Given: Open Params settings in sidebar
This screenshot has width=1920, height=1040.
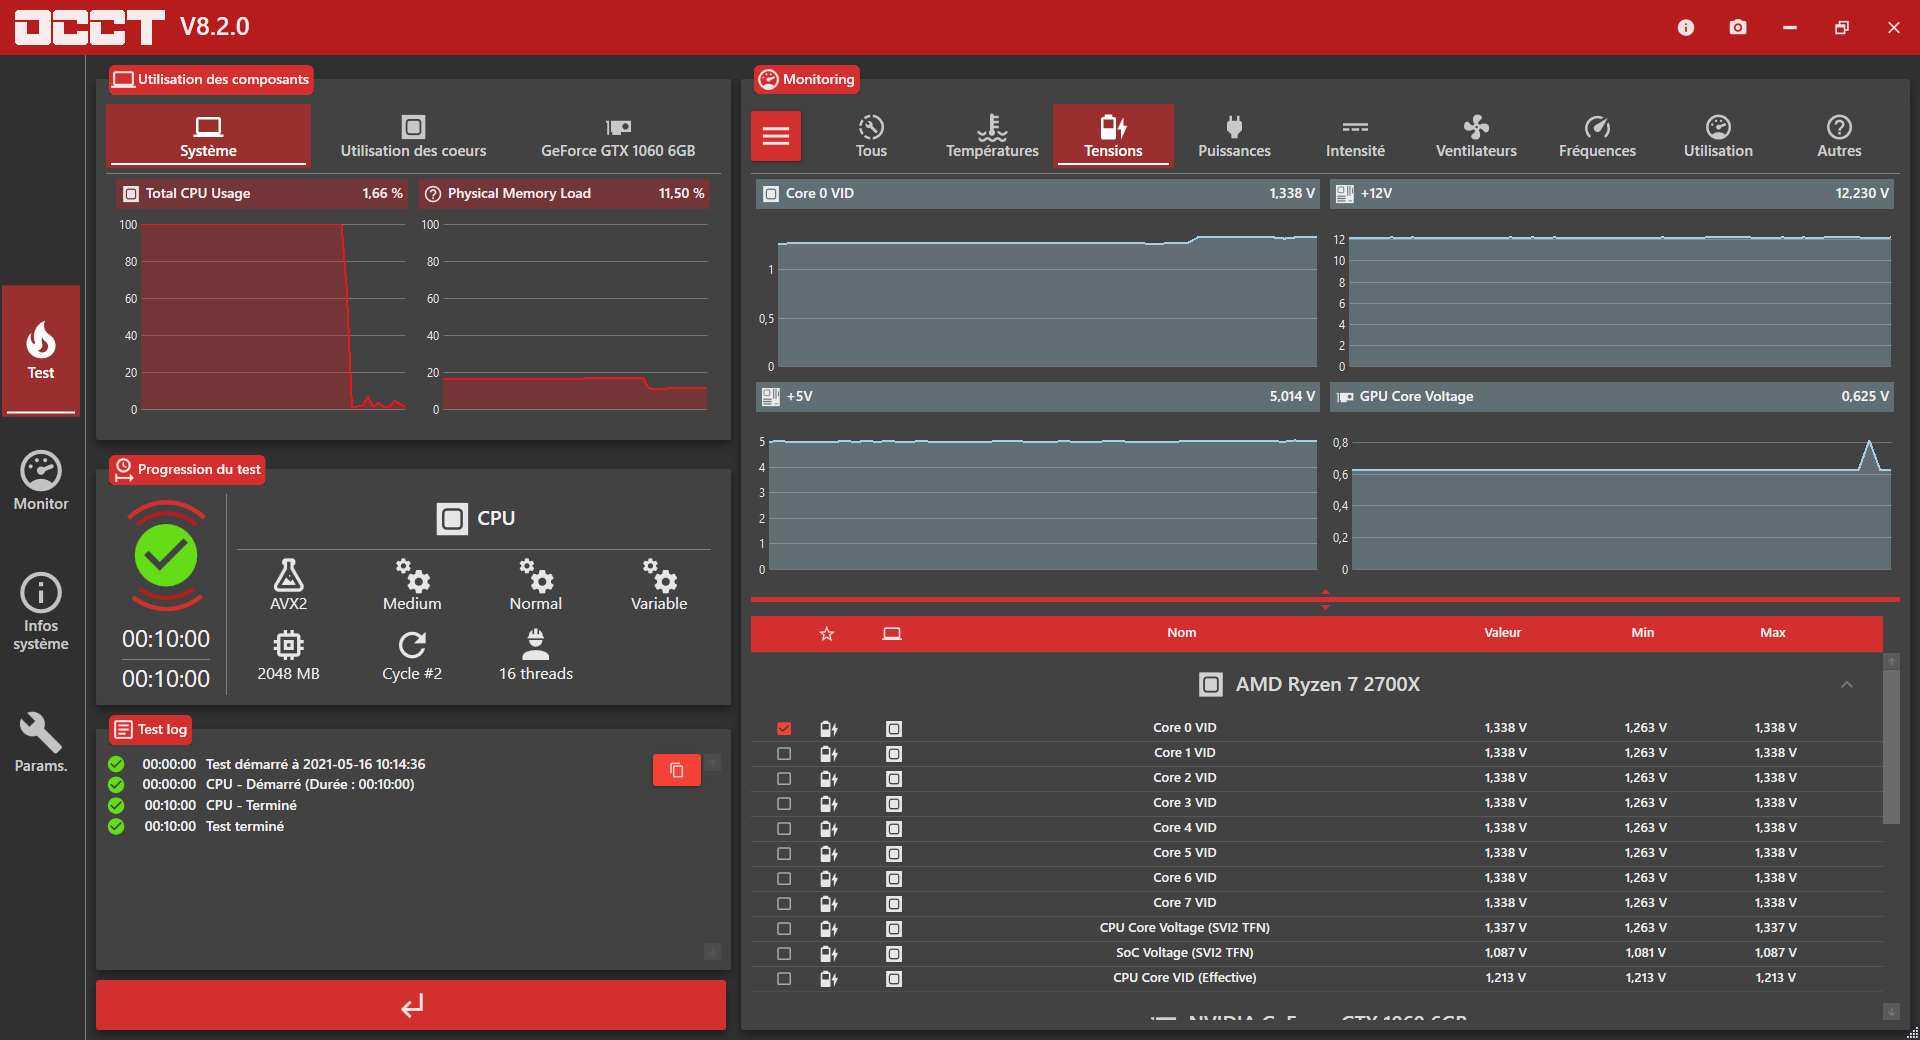Looking at the screenshot, I should (41, 742).
